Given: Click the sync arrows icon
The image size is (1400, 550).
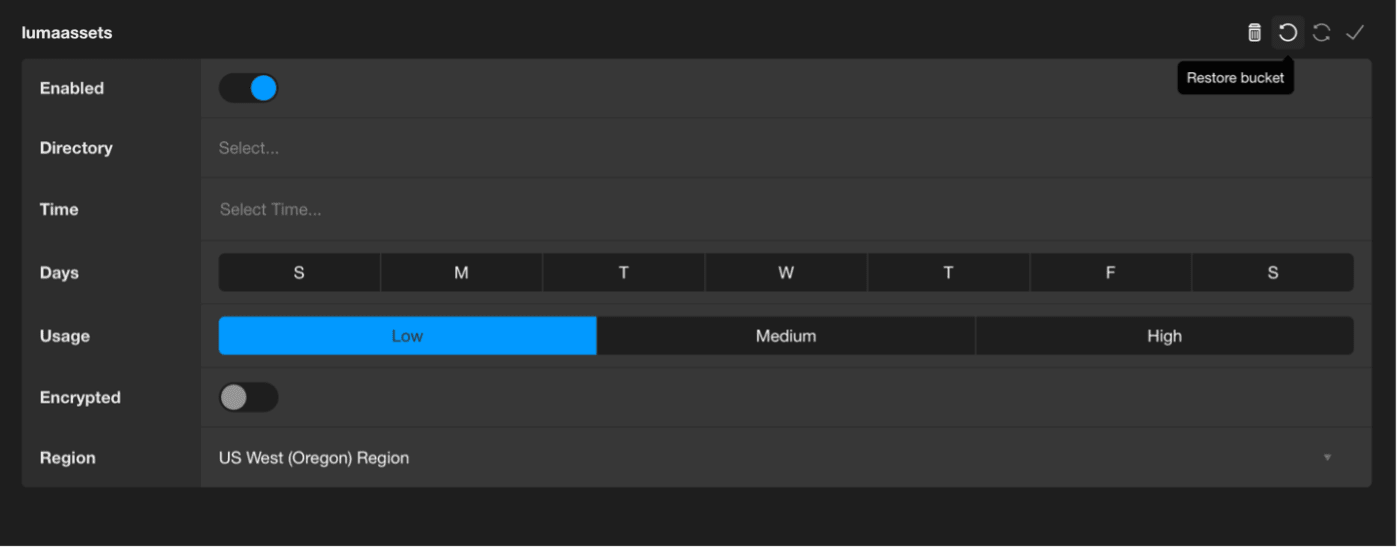Looking at the screenshot, I should click(x=1321, y=33).
